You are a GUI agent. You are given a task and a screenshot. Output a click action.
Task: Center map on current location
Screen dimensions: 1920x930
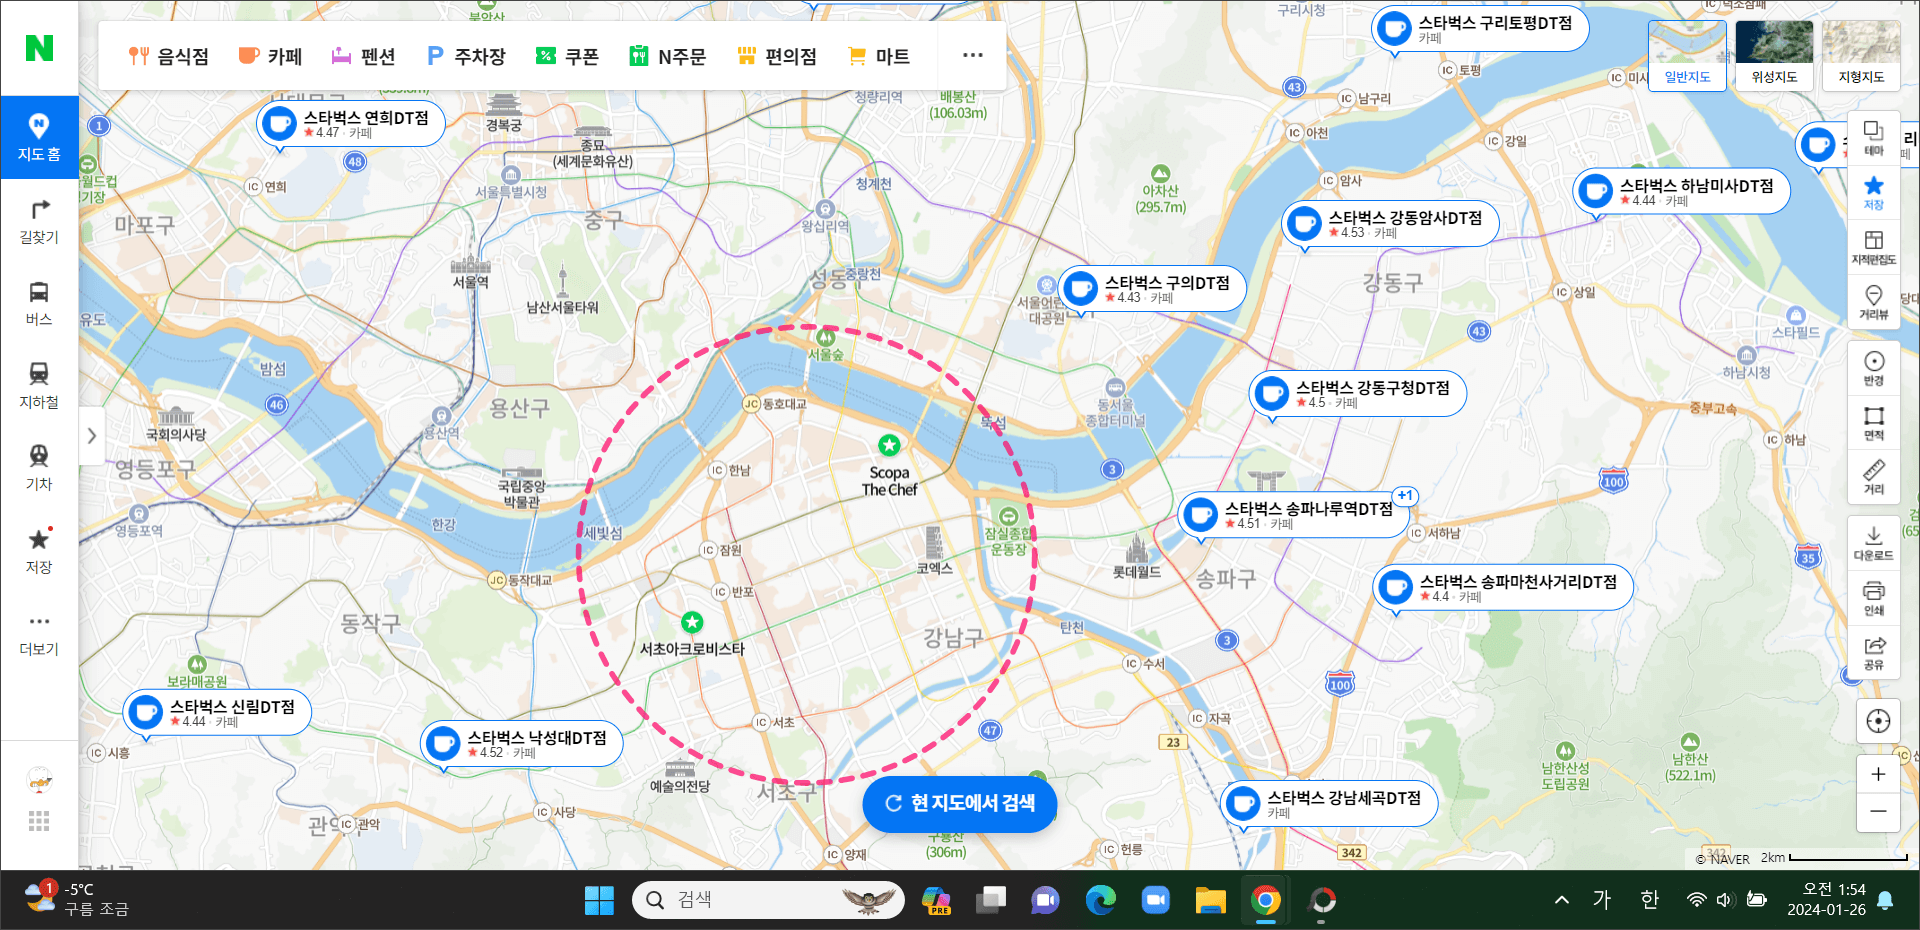coord(1878,721)
